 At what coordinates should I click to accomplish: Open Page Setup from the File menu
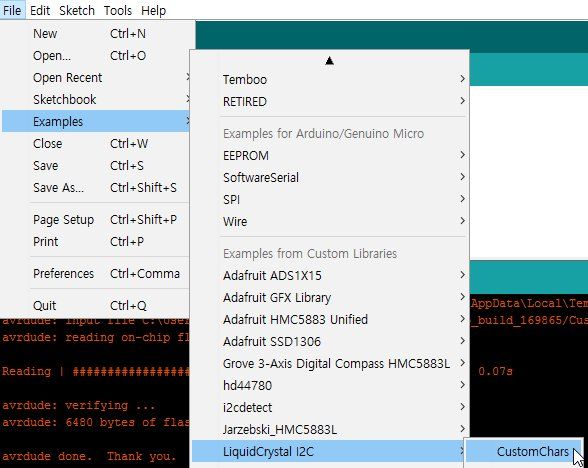tap(96, 219)
